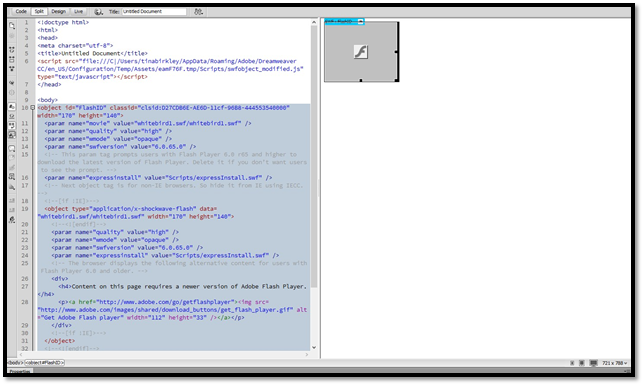Click the tablet size icon in status bar

[582, 363]
